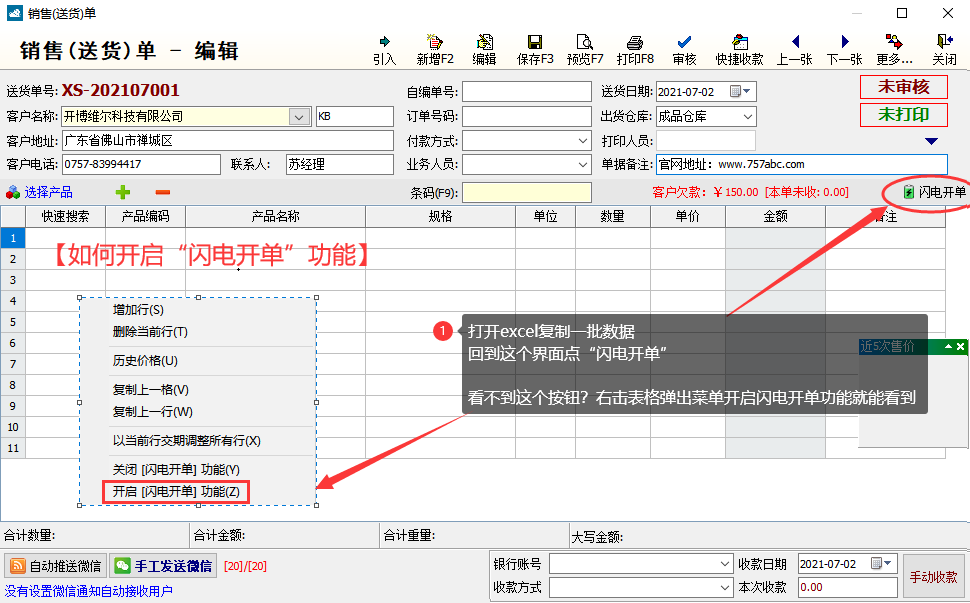The width and height of the screenshot is (970, 603).
Task: Select row number 11 header
Action: coord(13,448)
